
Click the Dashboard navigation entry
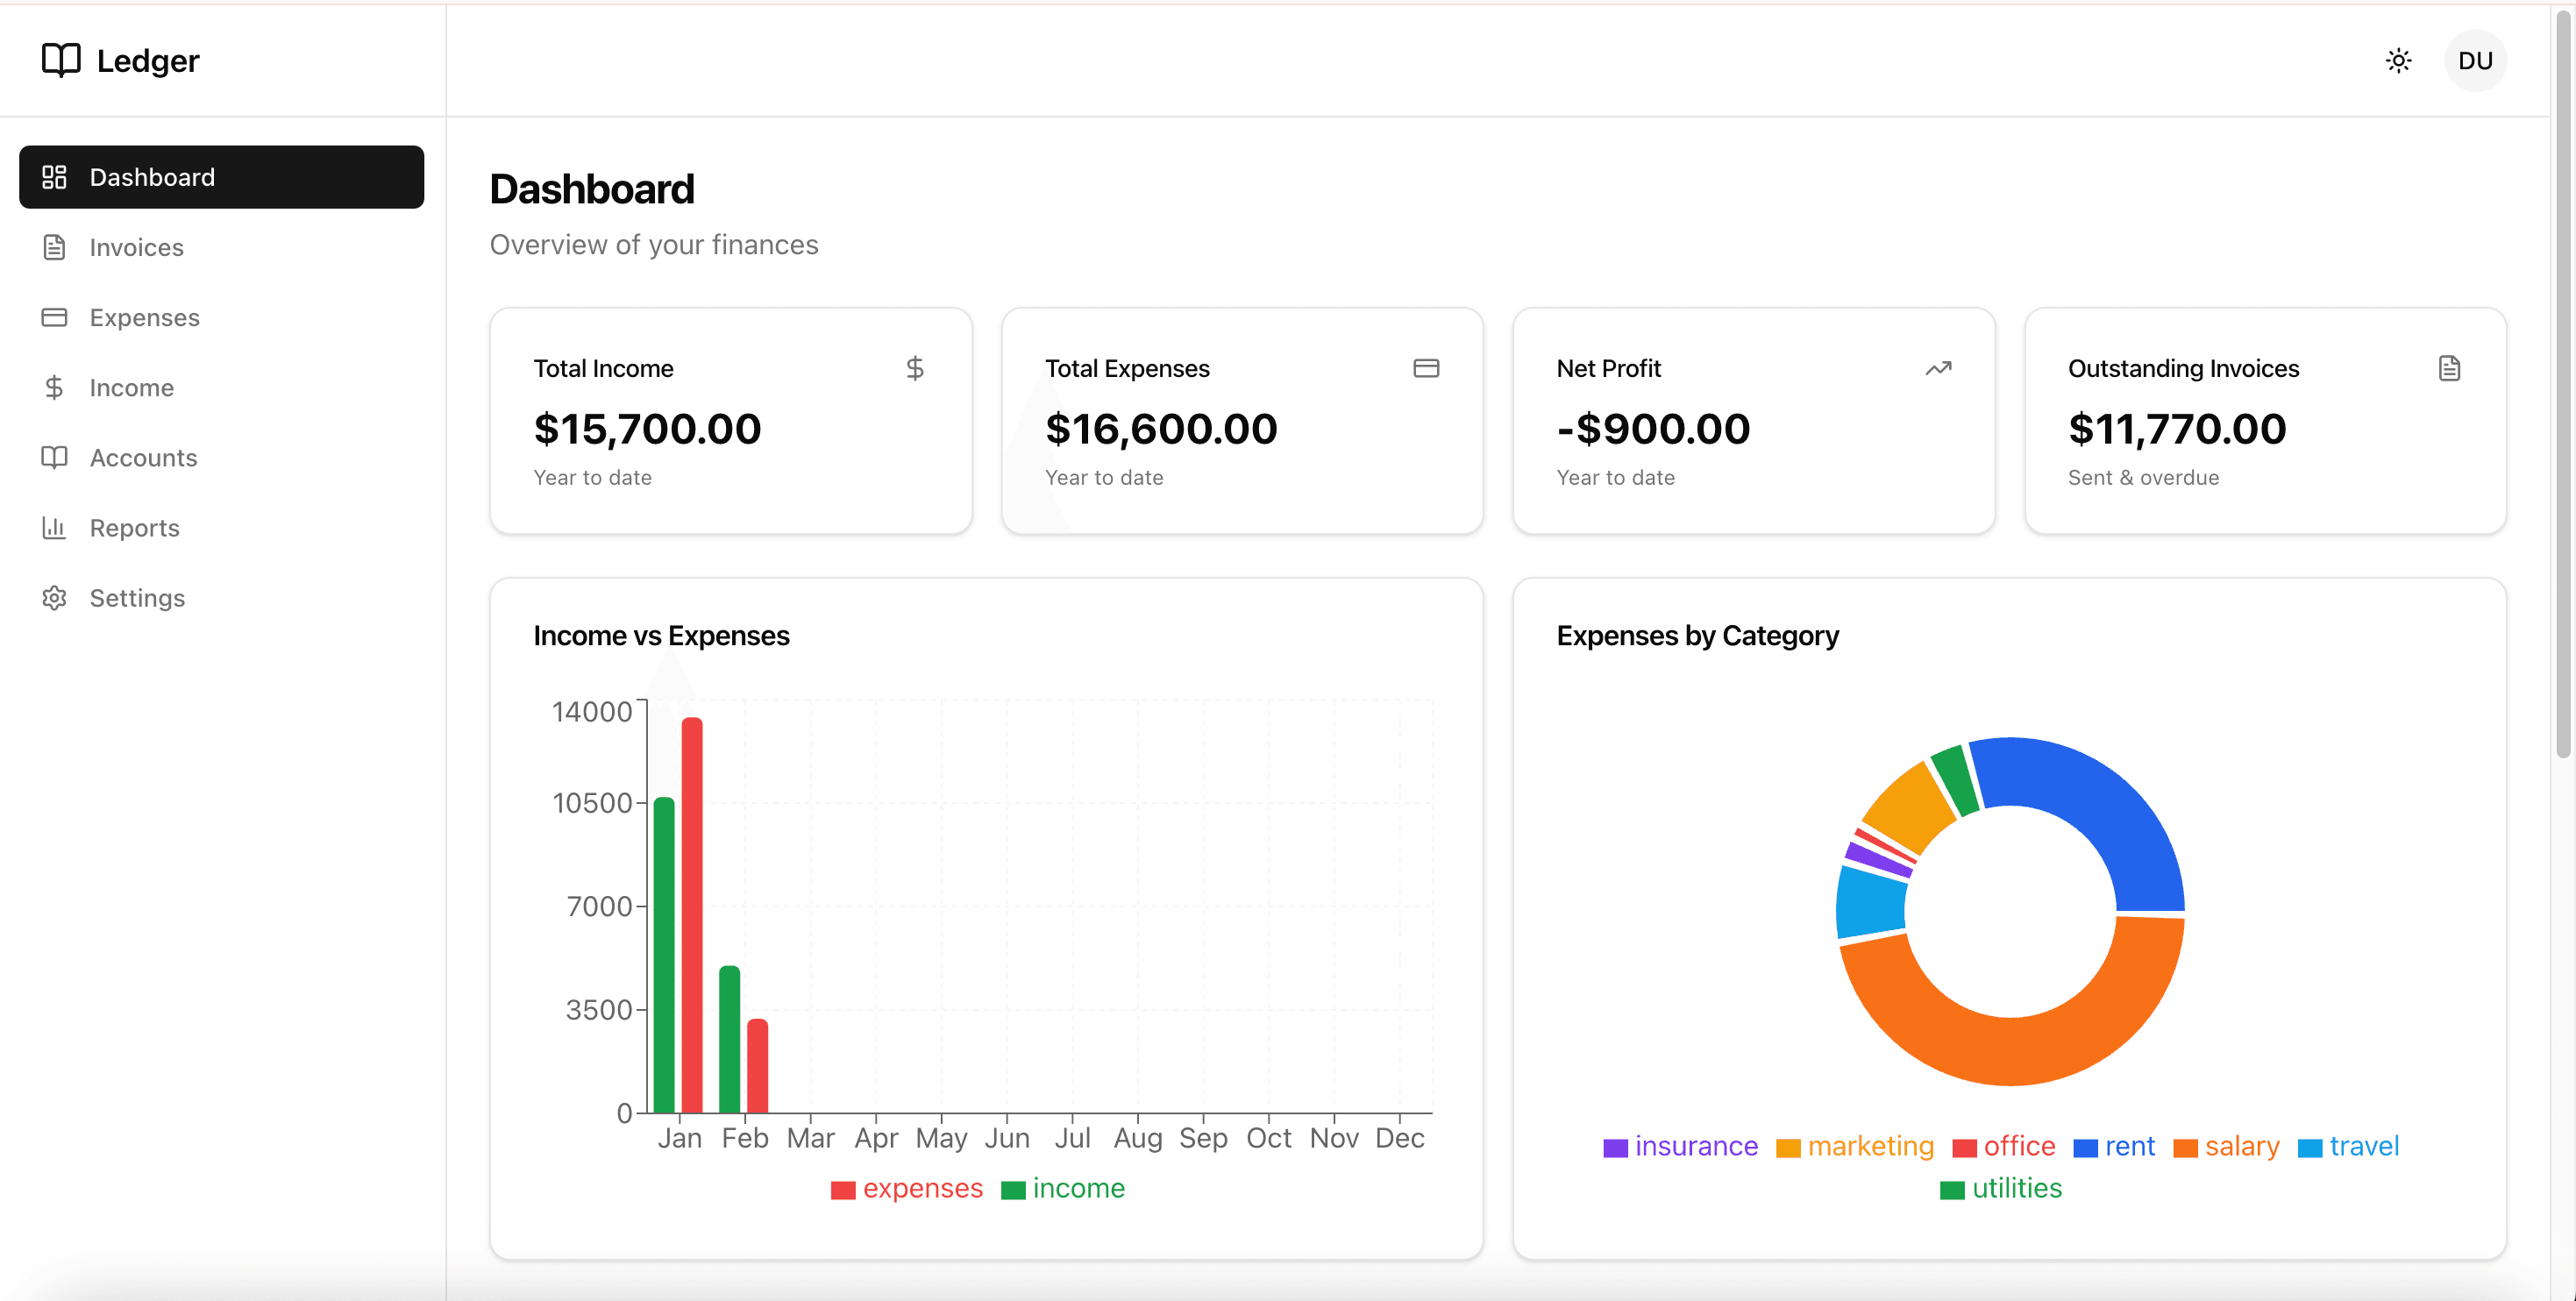click(152, 177)
